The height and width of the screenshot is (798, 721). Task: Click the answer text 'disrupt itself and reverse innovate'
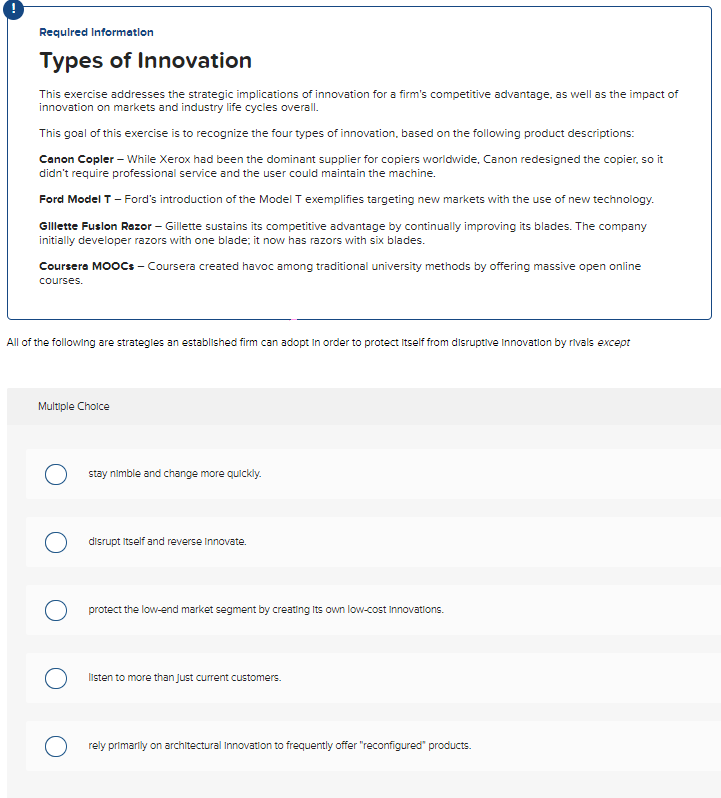[167, 542]
